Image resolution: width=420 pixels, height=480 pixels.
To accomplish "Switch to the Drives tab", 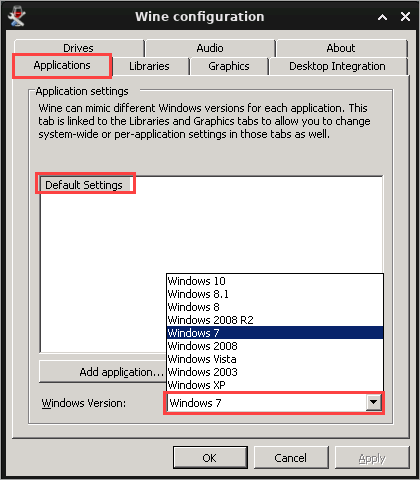I will (79, 48).
